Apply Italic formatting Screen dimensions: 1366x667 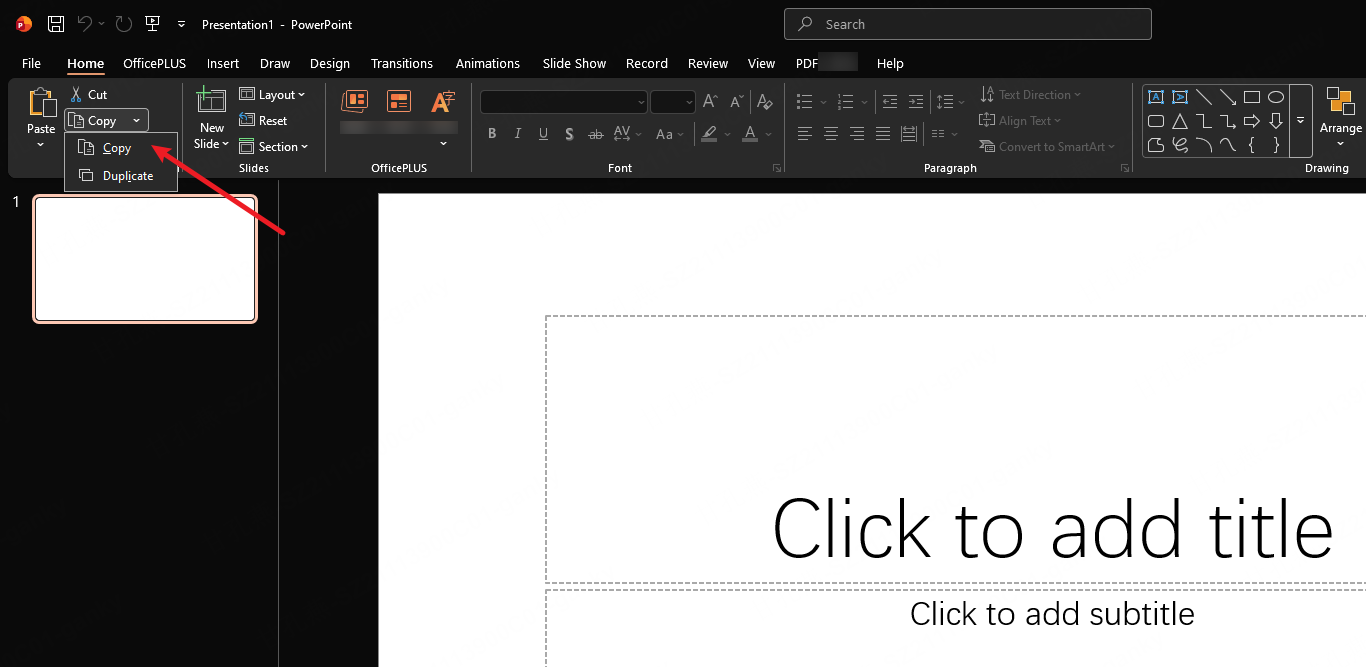[x=518, y=134]
